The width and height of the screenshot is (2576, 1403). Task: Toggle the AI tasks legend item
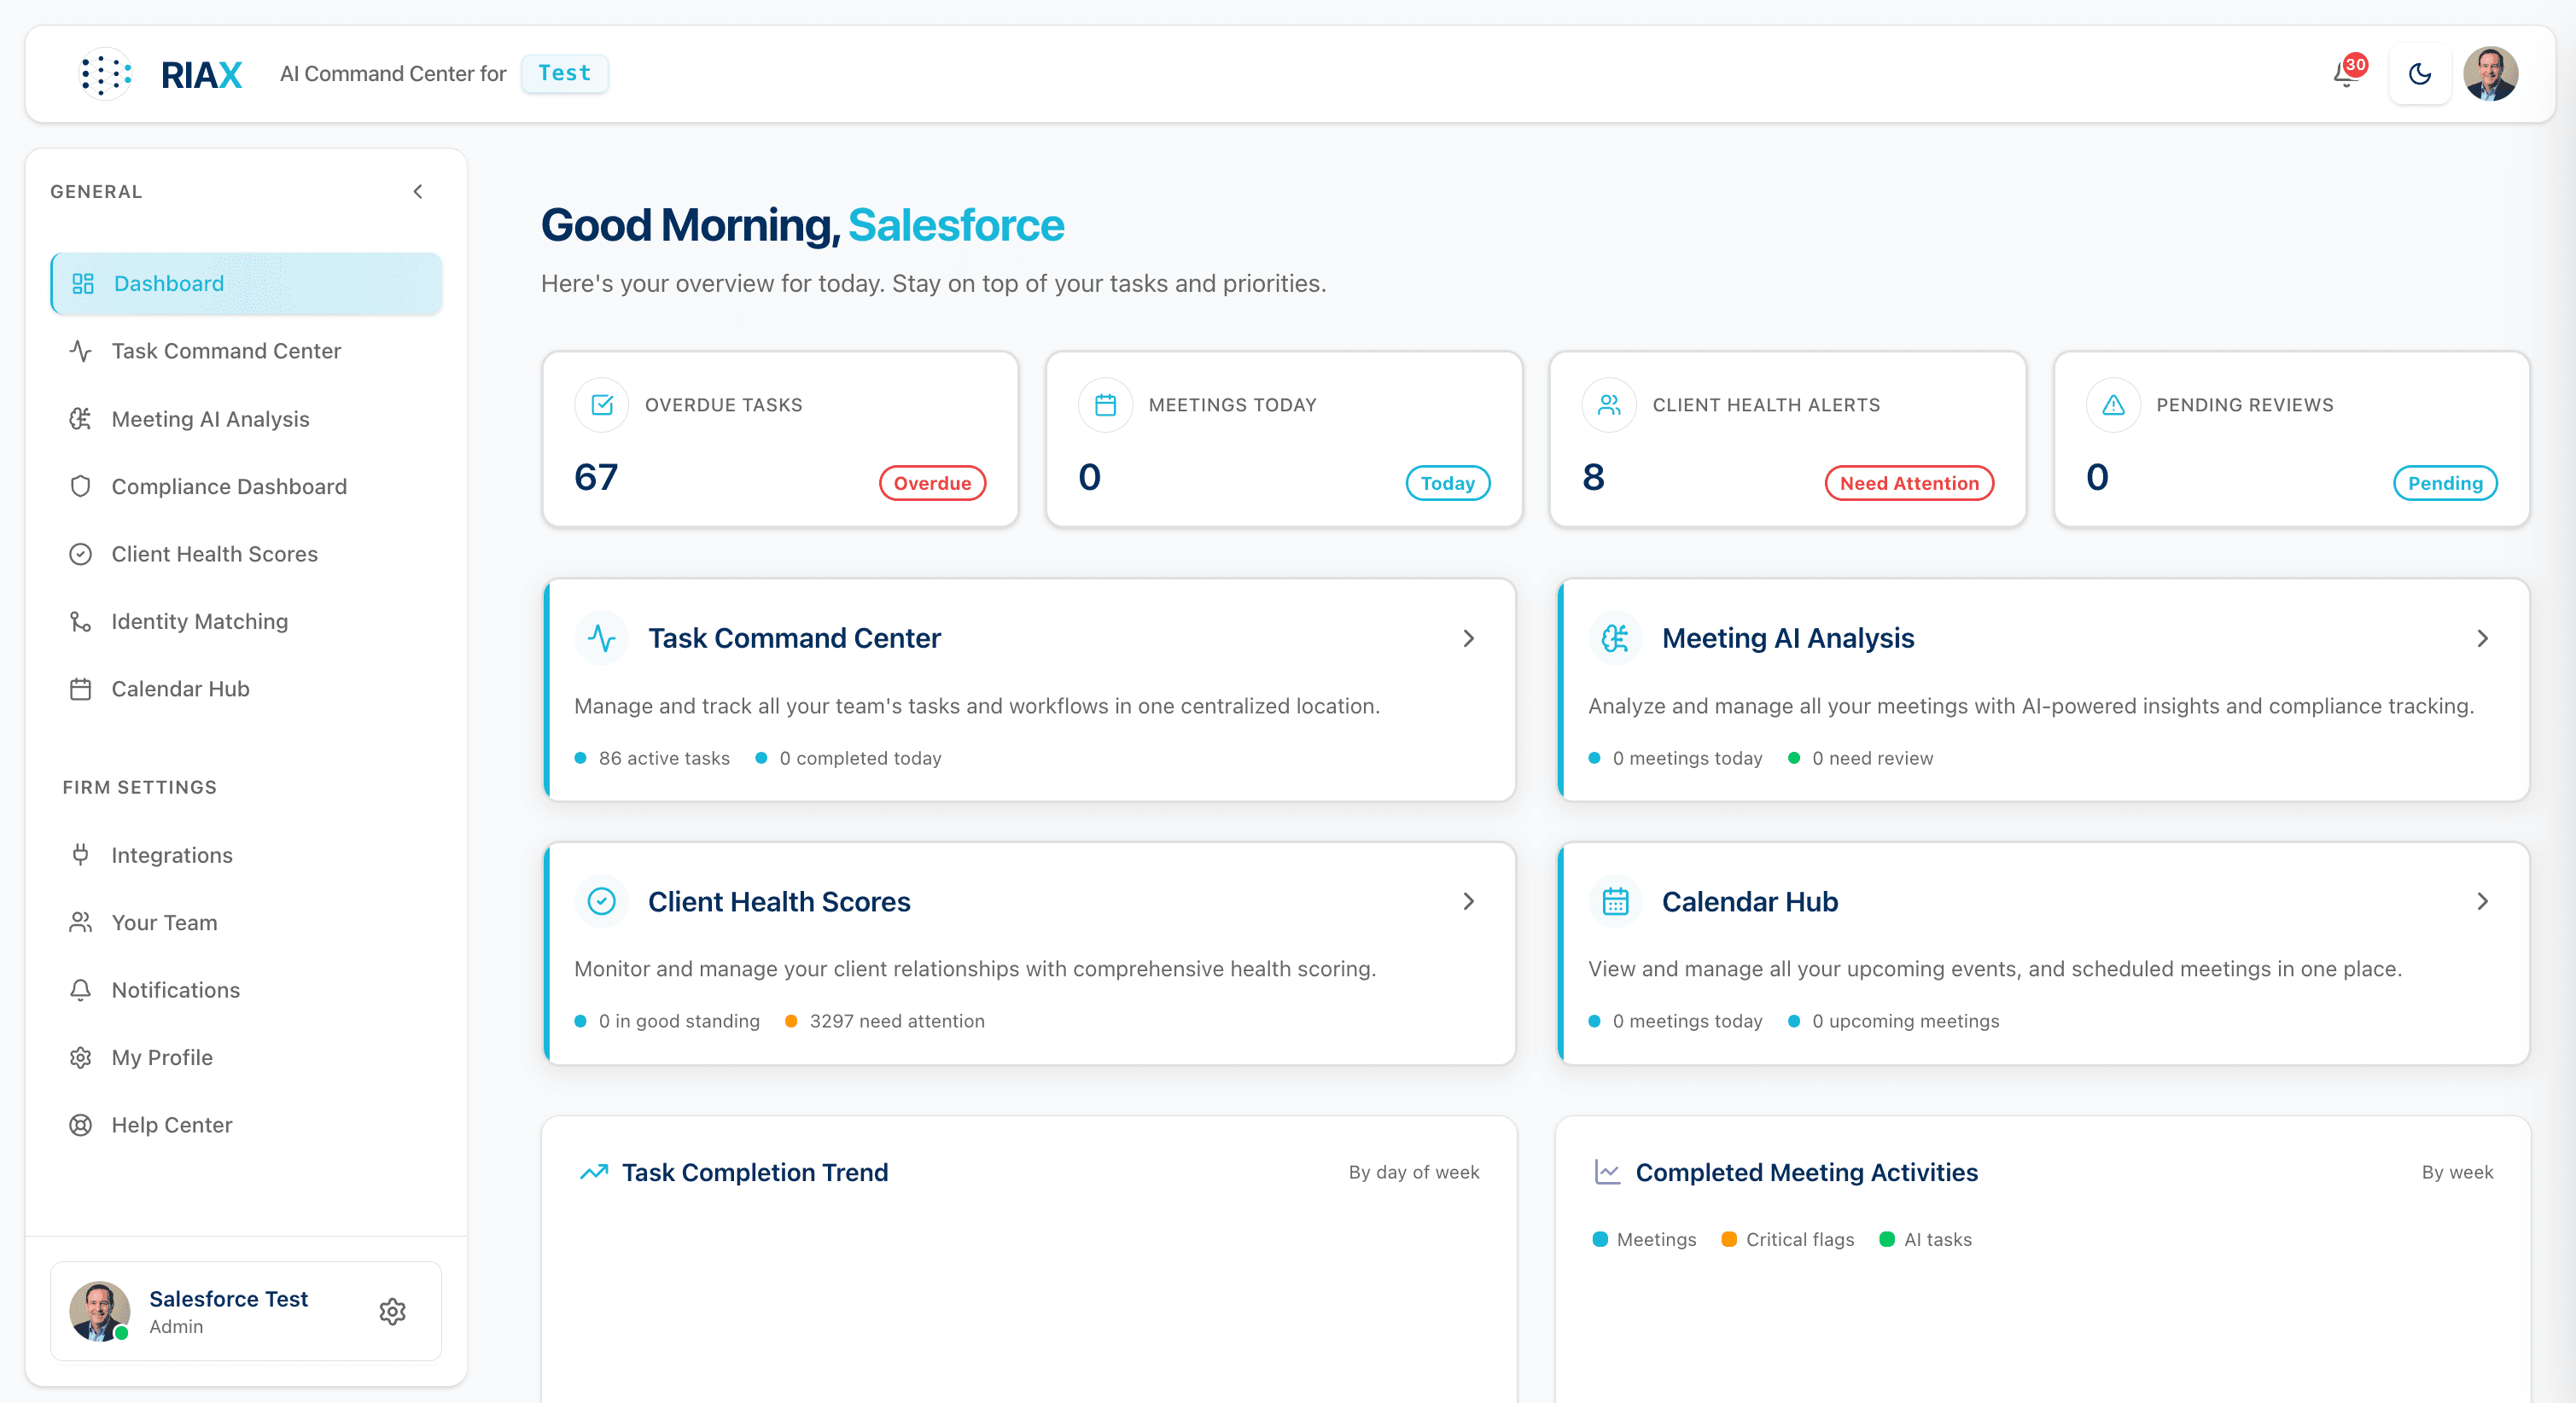pos(1926,1239)
